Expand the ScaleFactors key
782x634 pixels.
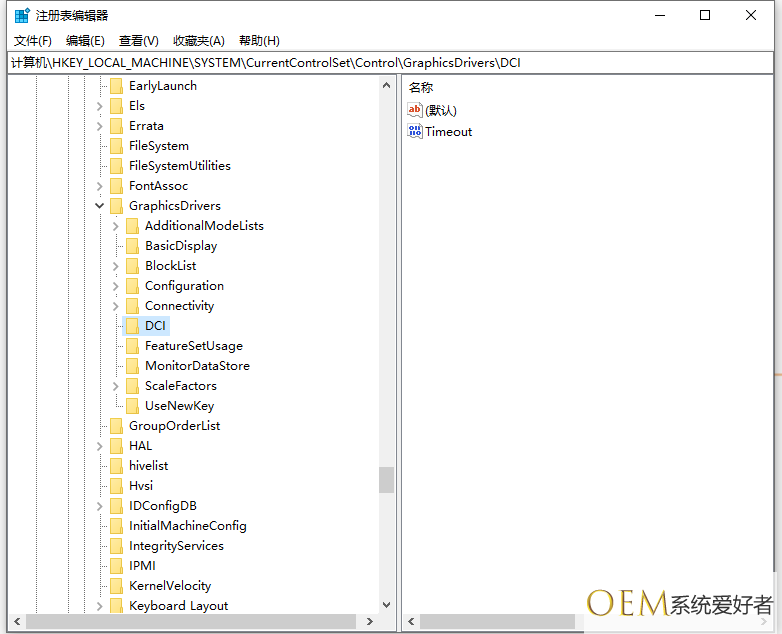pyautogui.click(x=116, y=386)
